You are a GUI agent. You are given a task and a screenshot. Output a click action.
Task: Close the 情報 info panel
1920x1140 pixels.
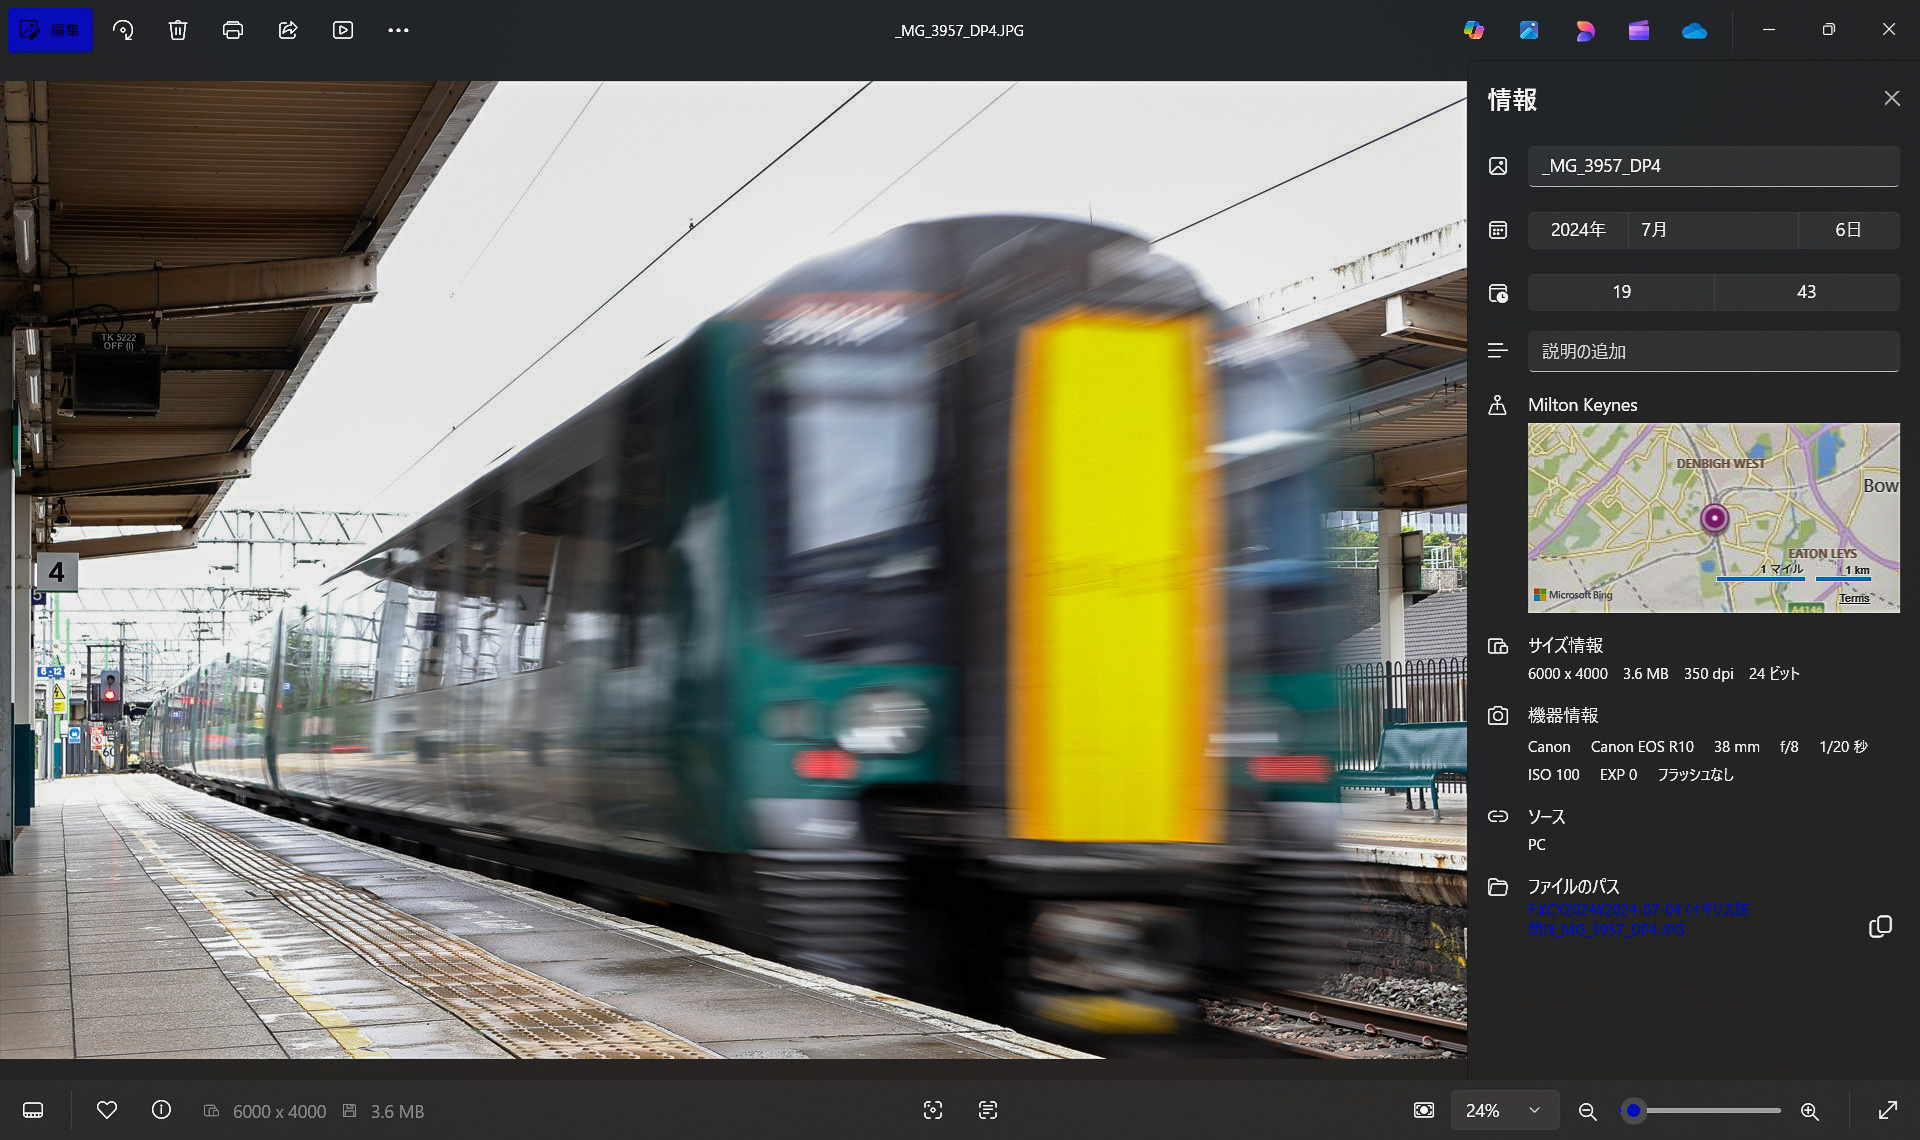(1891, 98)
